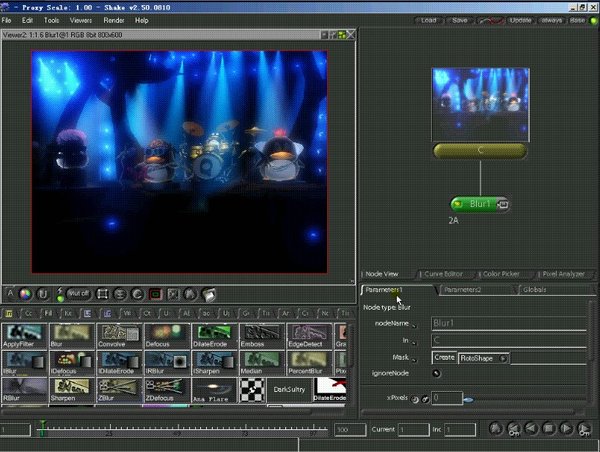This screenshot has width=600, height=452.
Task: Toggle the green status light at top right
Action: click(x=594, y=20)
